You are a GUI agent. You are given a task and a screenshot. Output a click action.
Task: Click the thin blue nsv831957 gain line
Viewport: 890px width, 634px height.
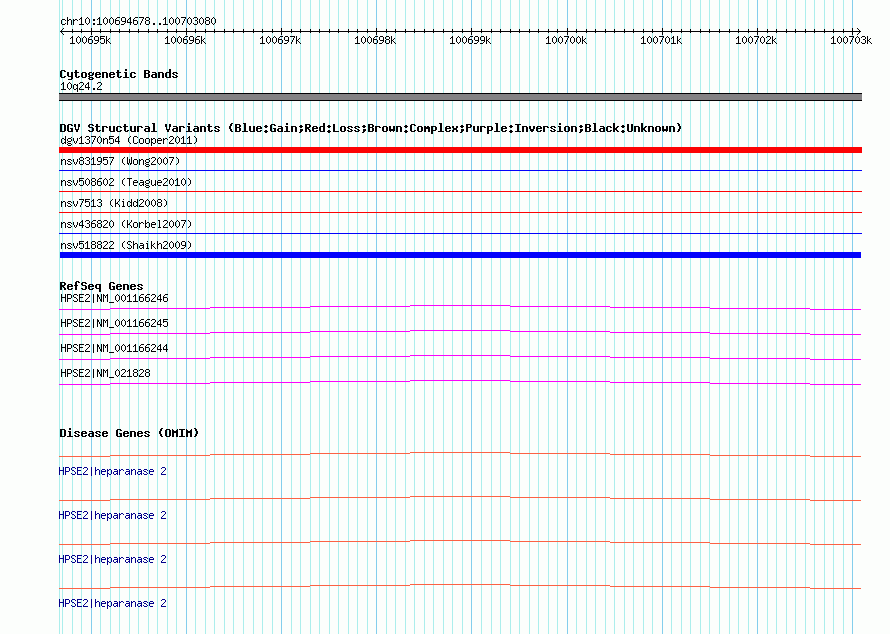[460, 170]
